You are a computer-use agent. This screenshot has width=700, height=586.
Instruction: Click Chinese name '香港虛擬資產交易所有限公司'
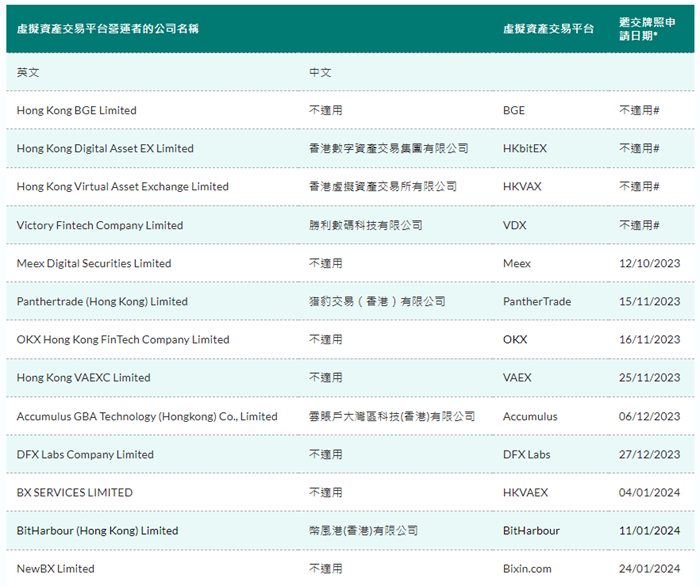(383, 187)
